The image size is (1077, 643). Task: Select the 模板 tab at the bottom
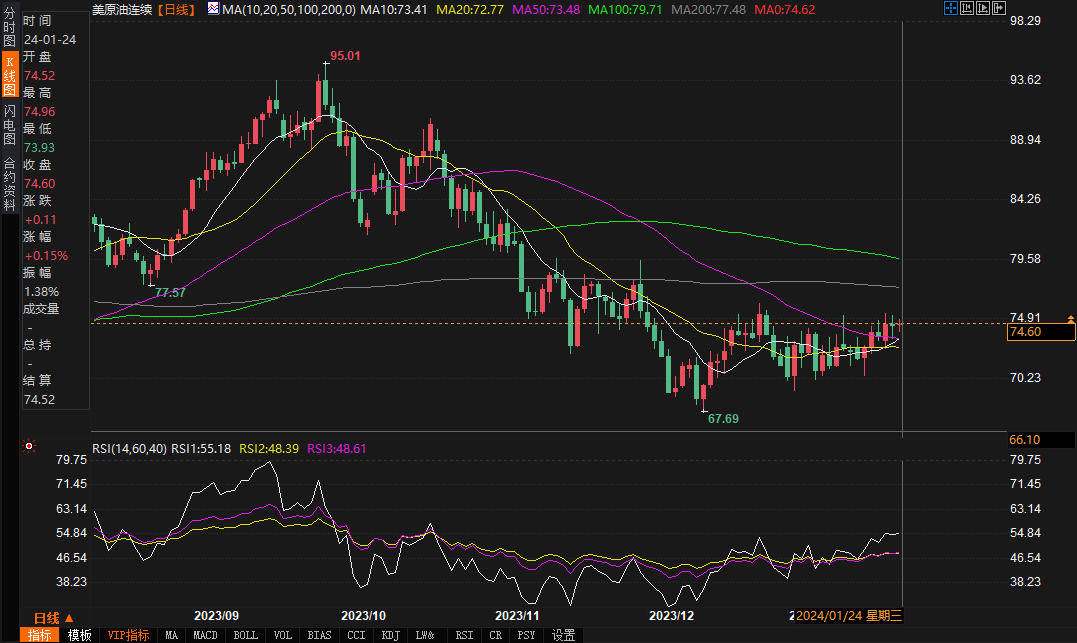(x=79, y=635)
